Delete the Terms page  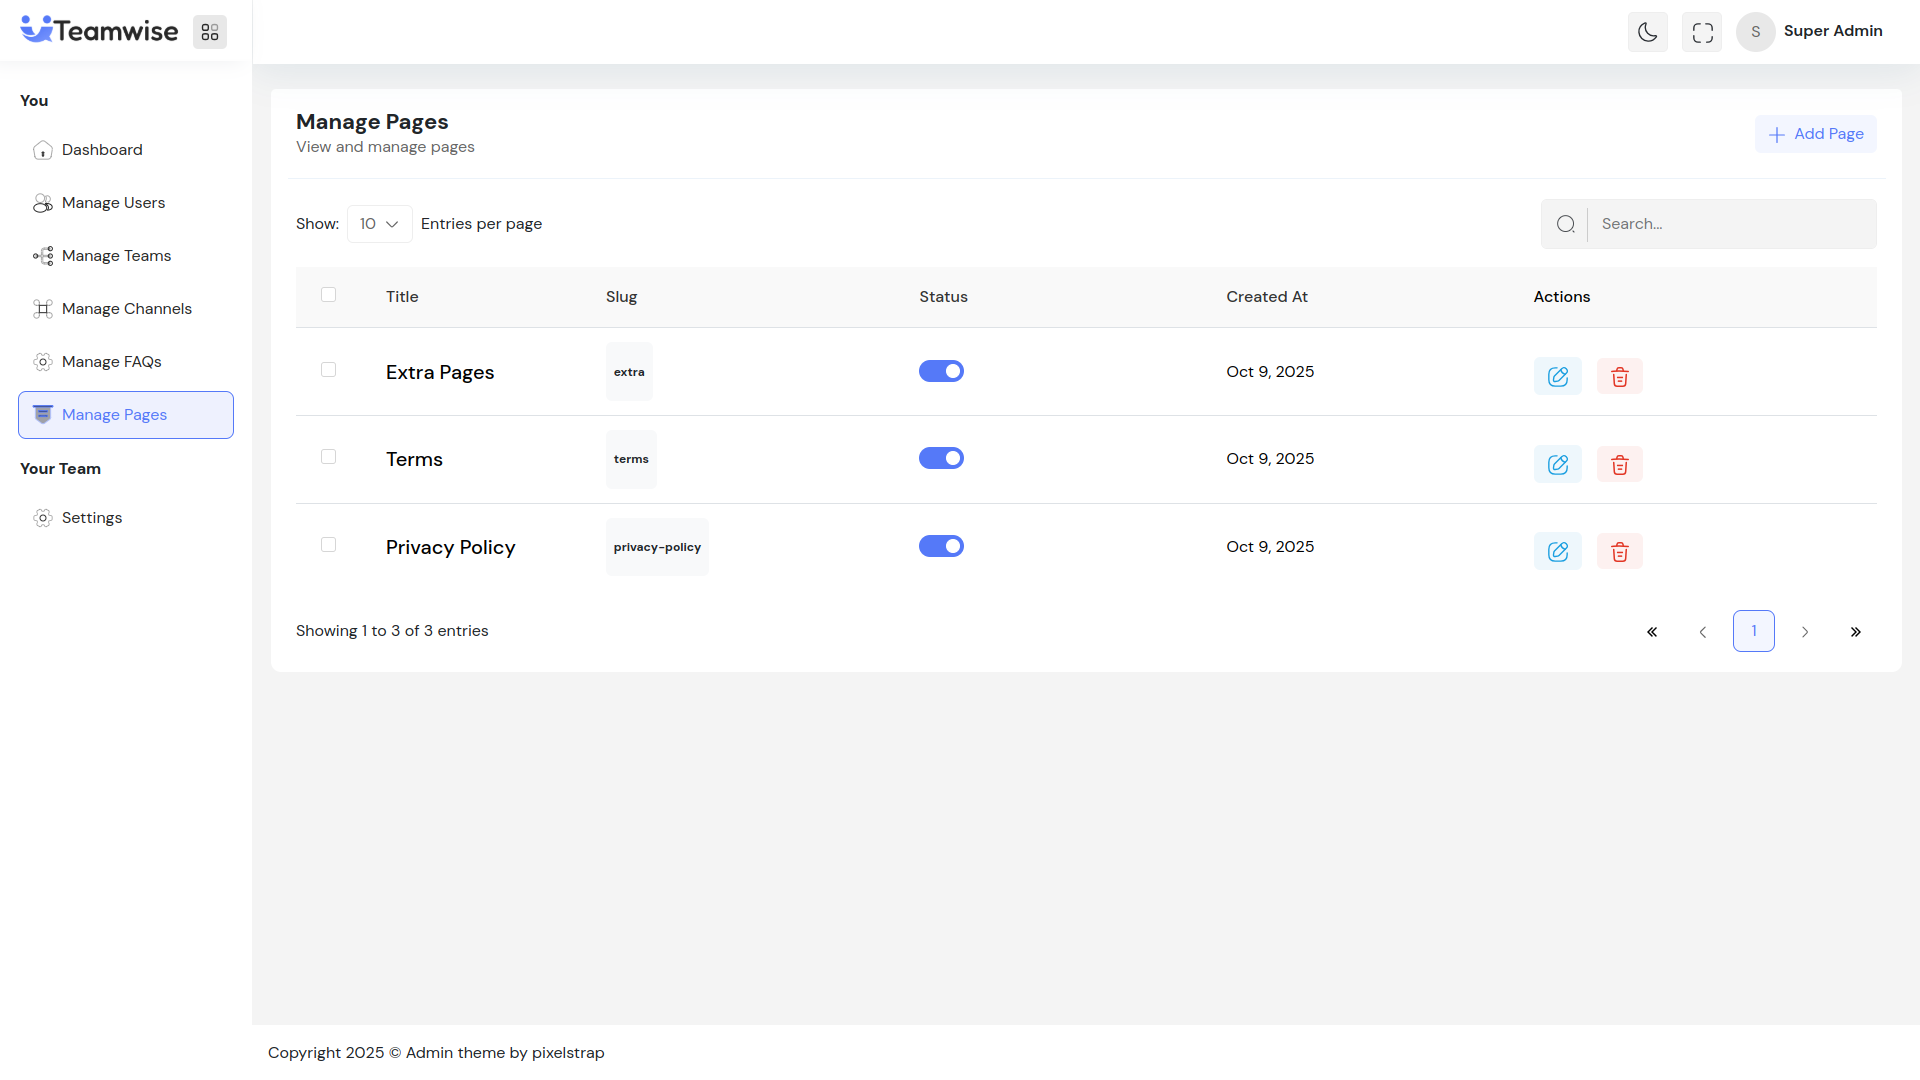point(1619,465)
